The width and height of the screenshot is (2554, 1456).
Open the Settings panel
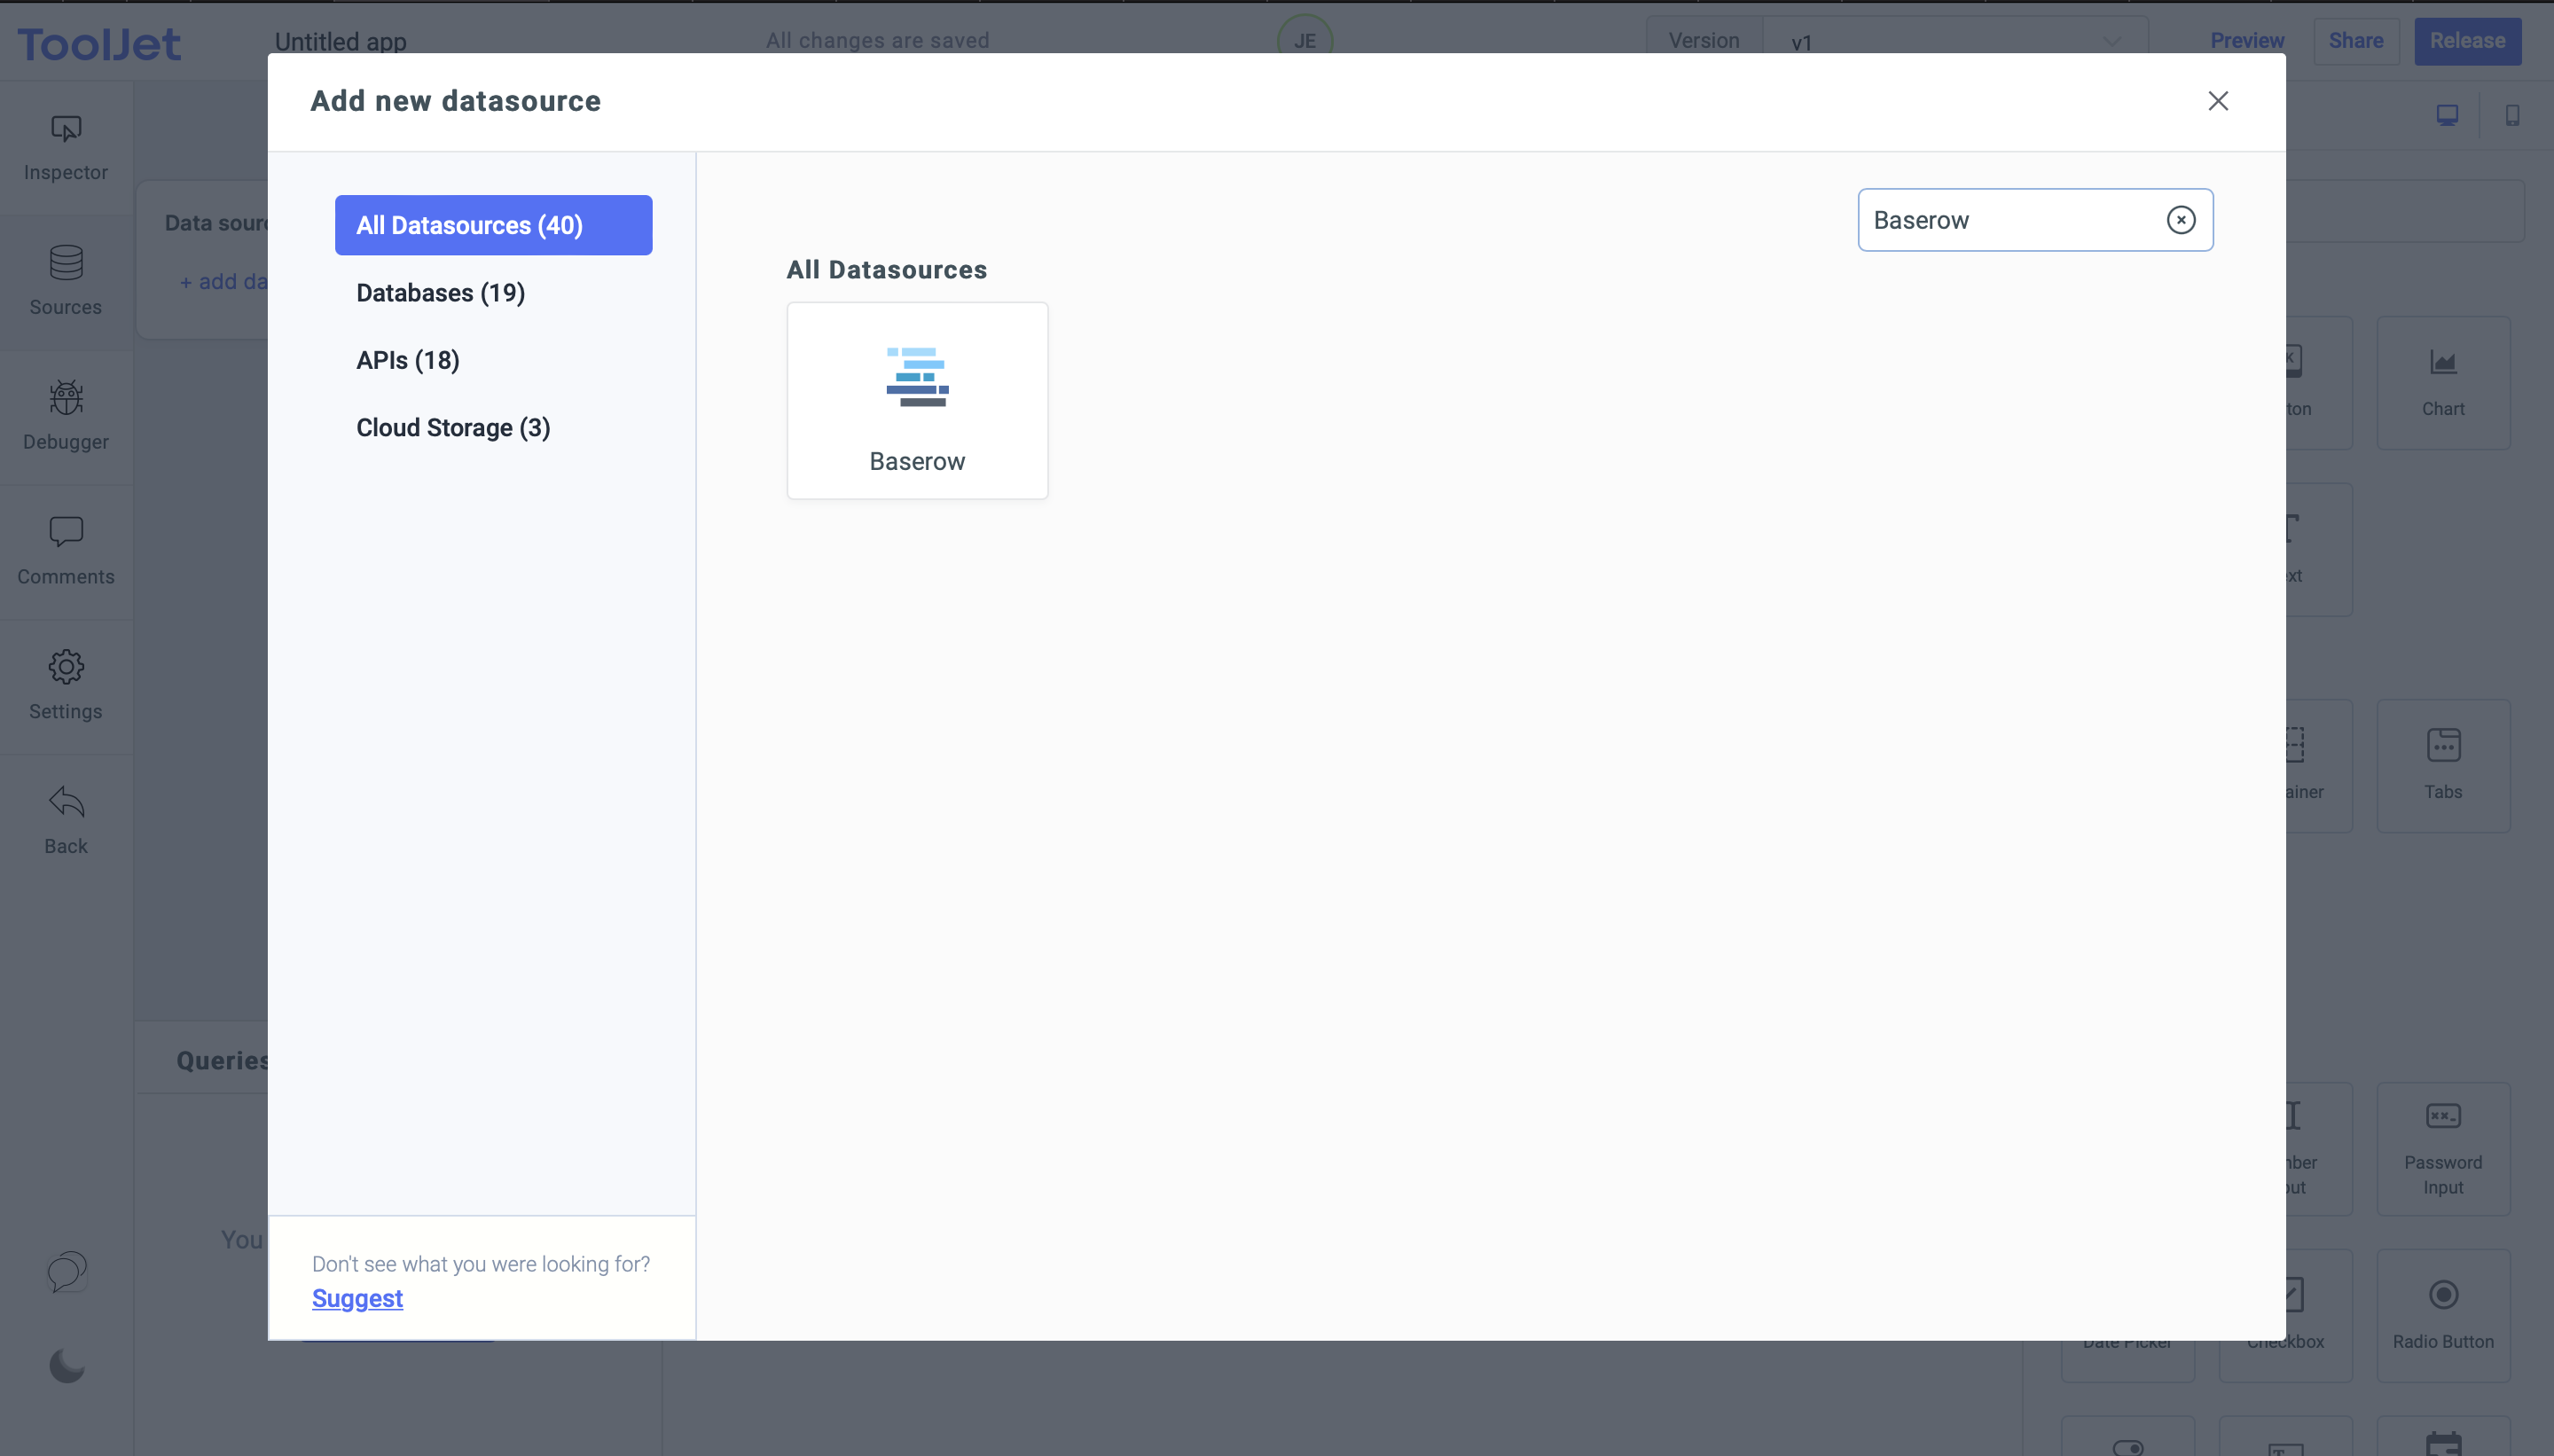click(64, 685)
